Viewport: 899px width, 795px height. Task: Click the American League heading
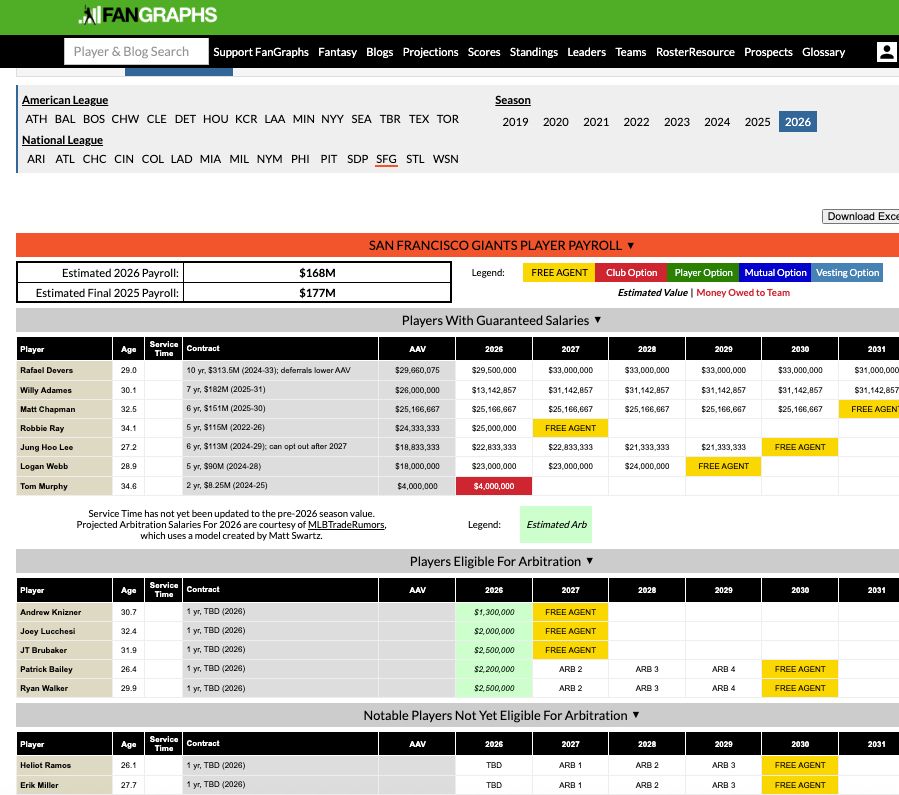(x=65, y=100)
